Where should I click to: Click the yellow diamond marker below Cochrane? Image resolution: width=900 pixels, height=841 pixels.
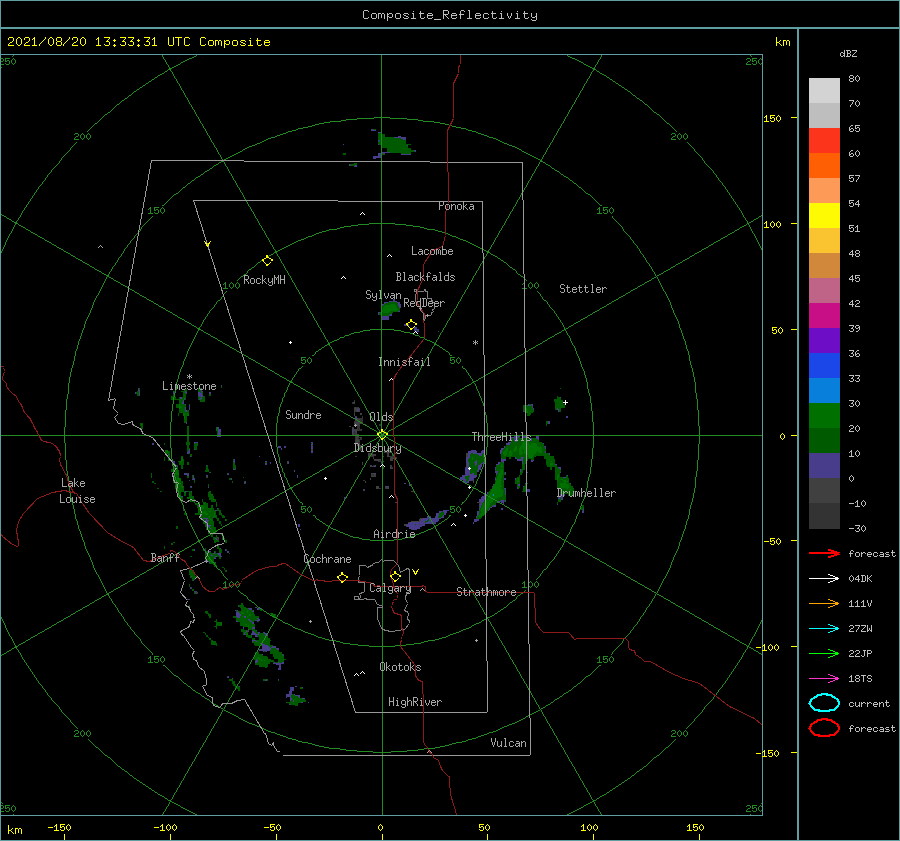tap(342, 577)
